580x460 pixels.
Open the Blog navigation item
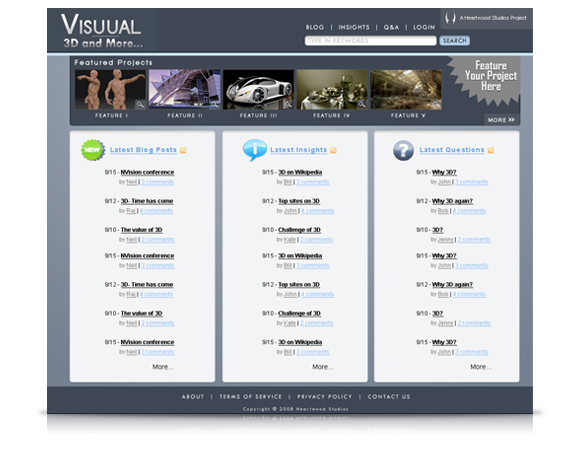(315, 27)
